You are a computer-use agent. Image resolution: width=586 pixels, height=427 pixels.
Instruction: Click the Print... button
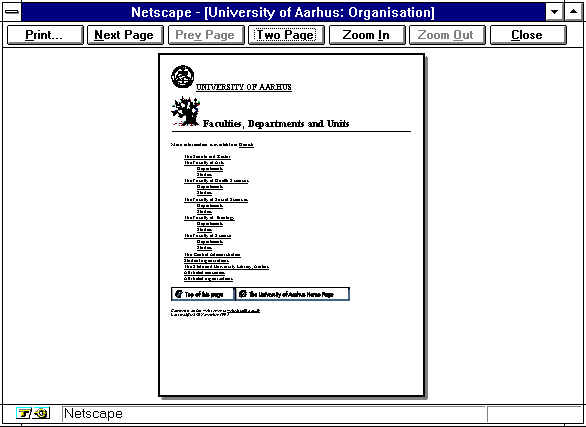click(45, 35)
